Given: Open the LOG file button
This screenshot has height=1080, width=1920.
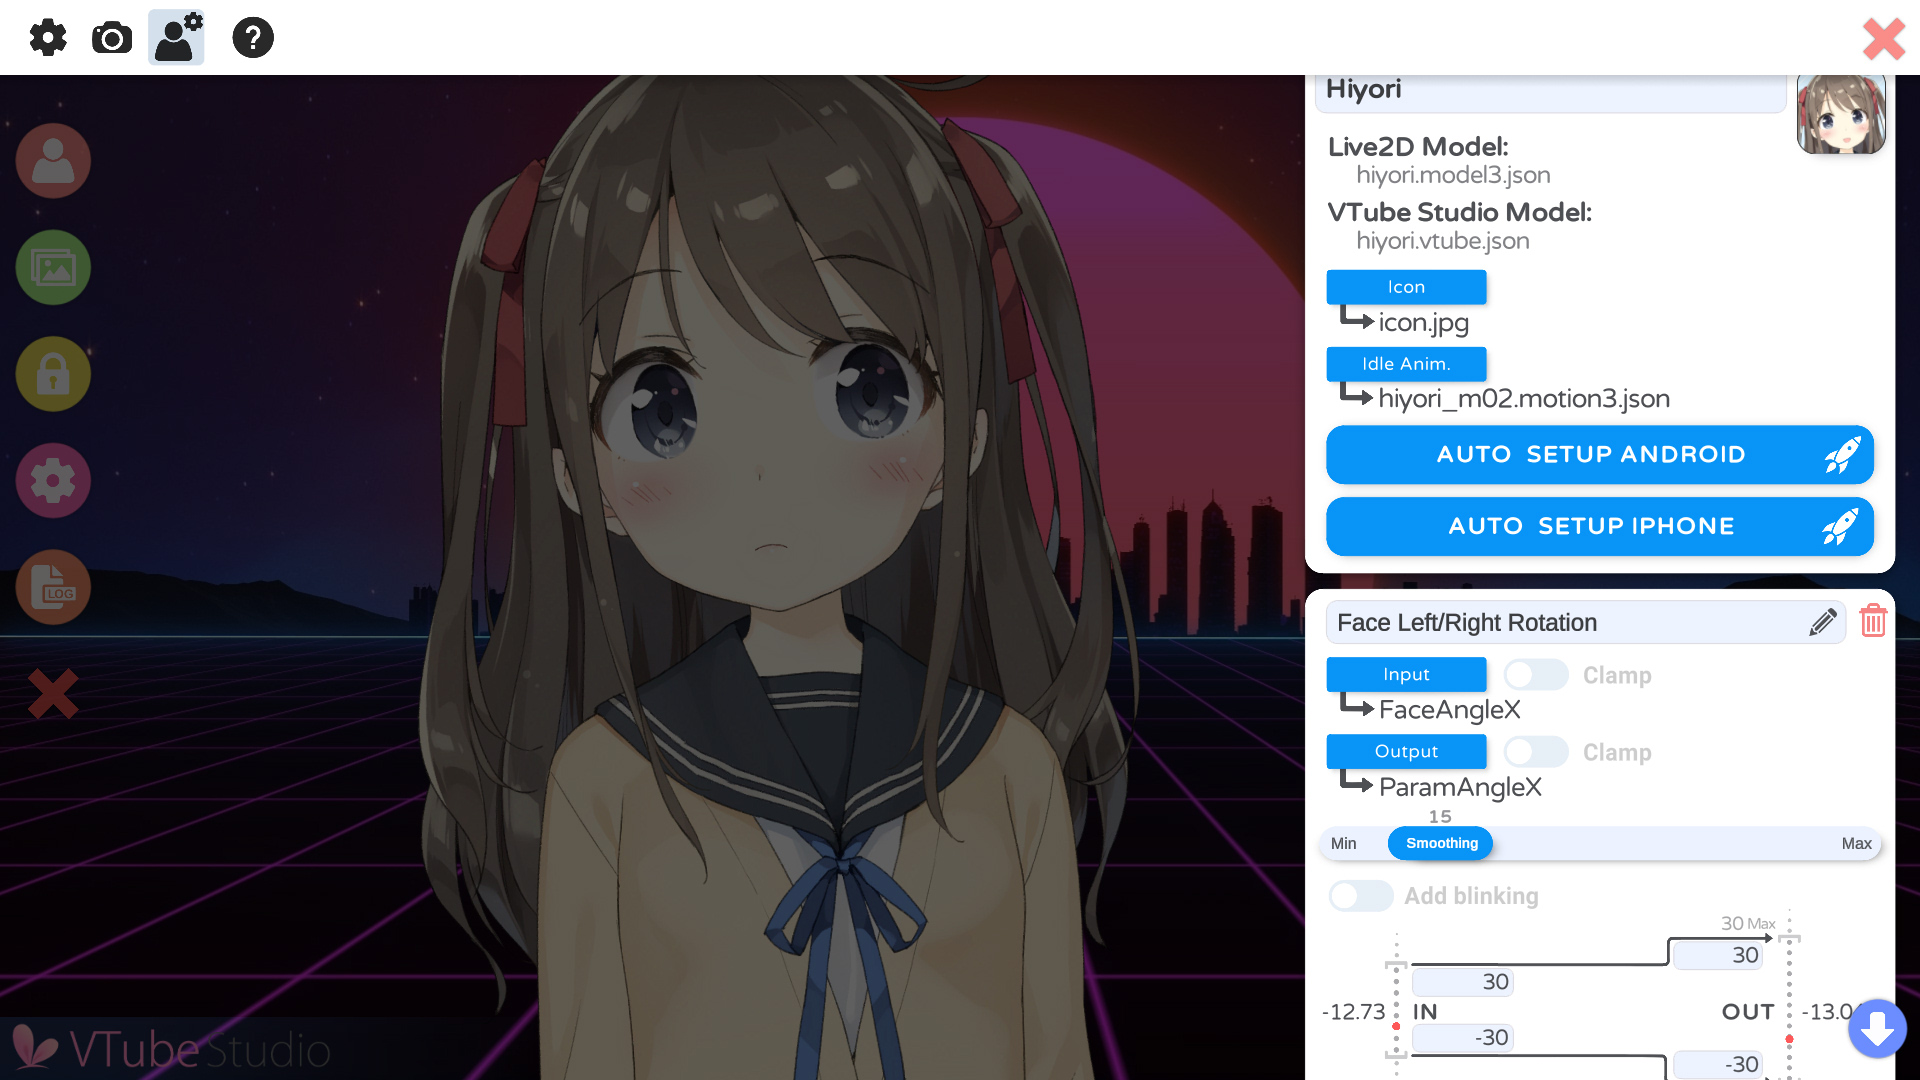Looking at the screenshot, I should 53,587.
